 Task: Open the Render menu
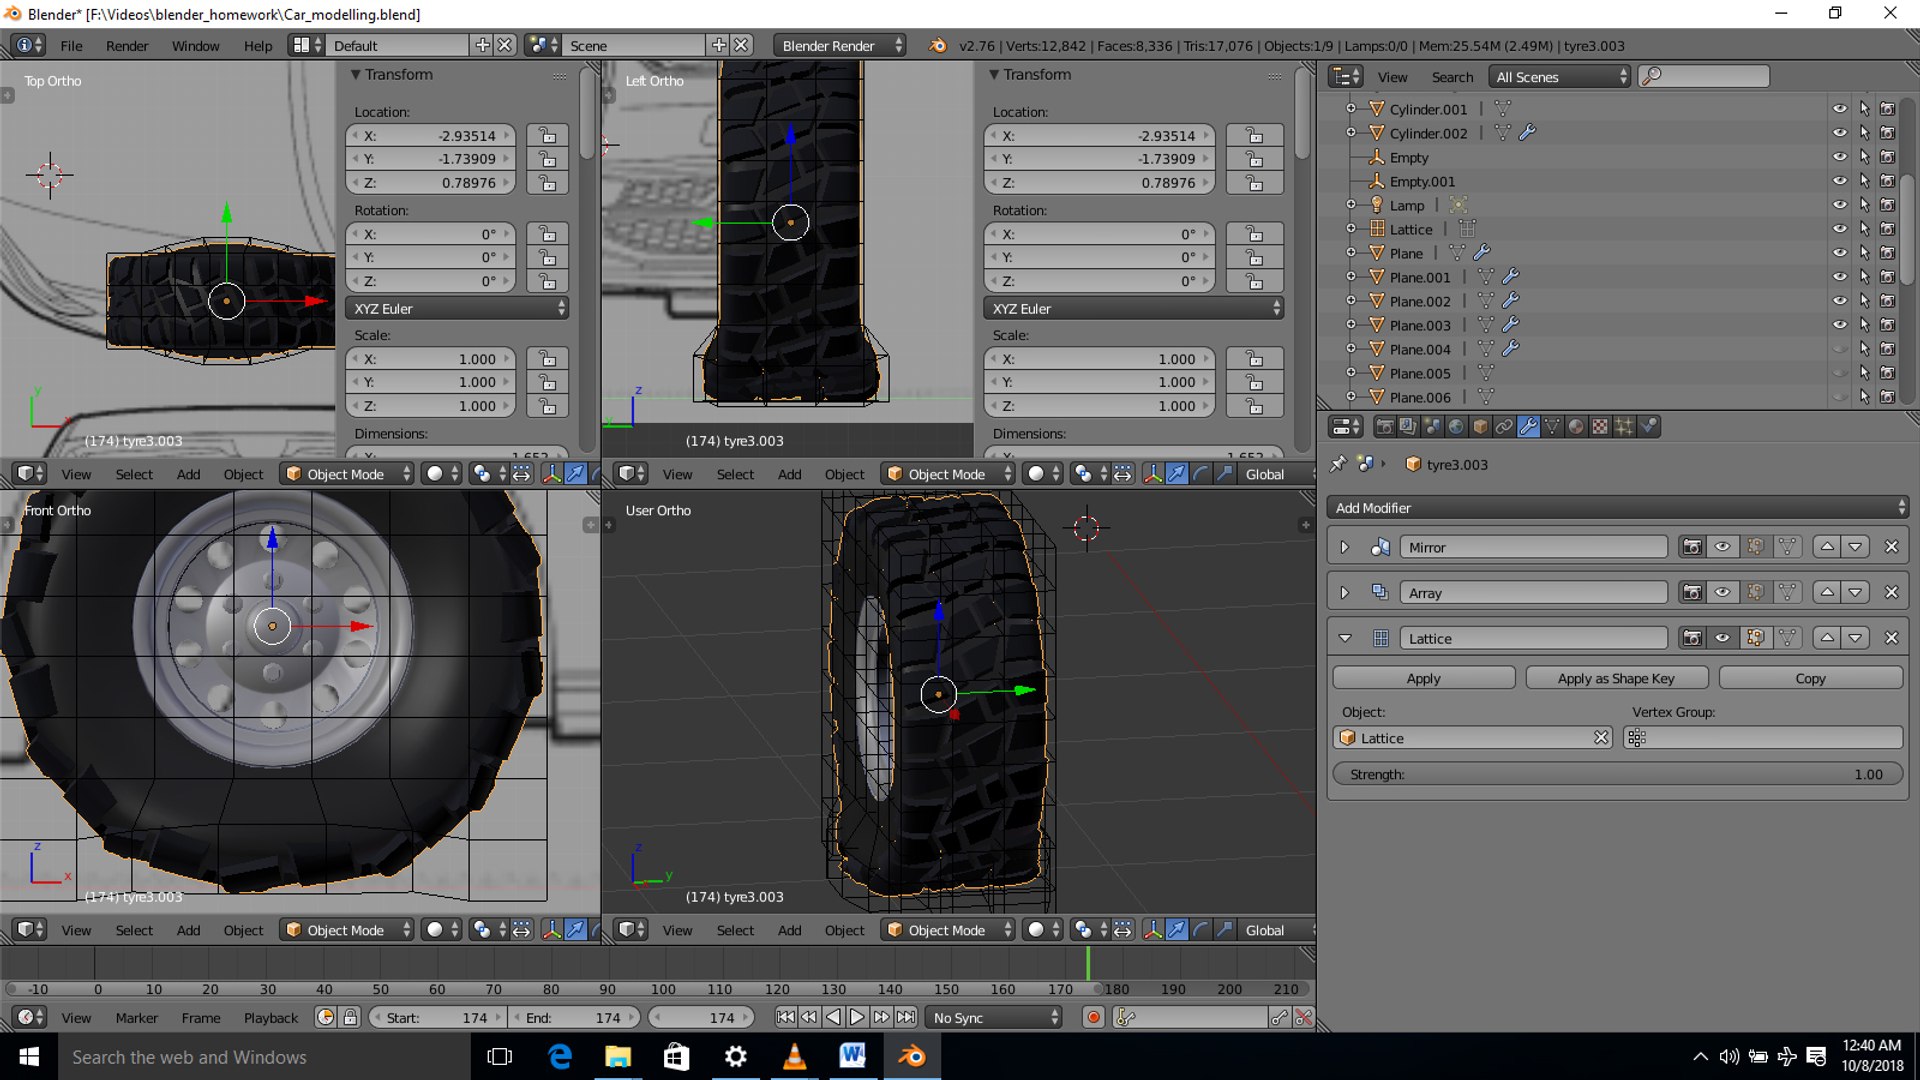(127, 45)
